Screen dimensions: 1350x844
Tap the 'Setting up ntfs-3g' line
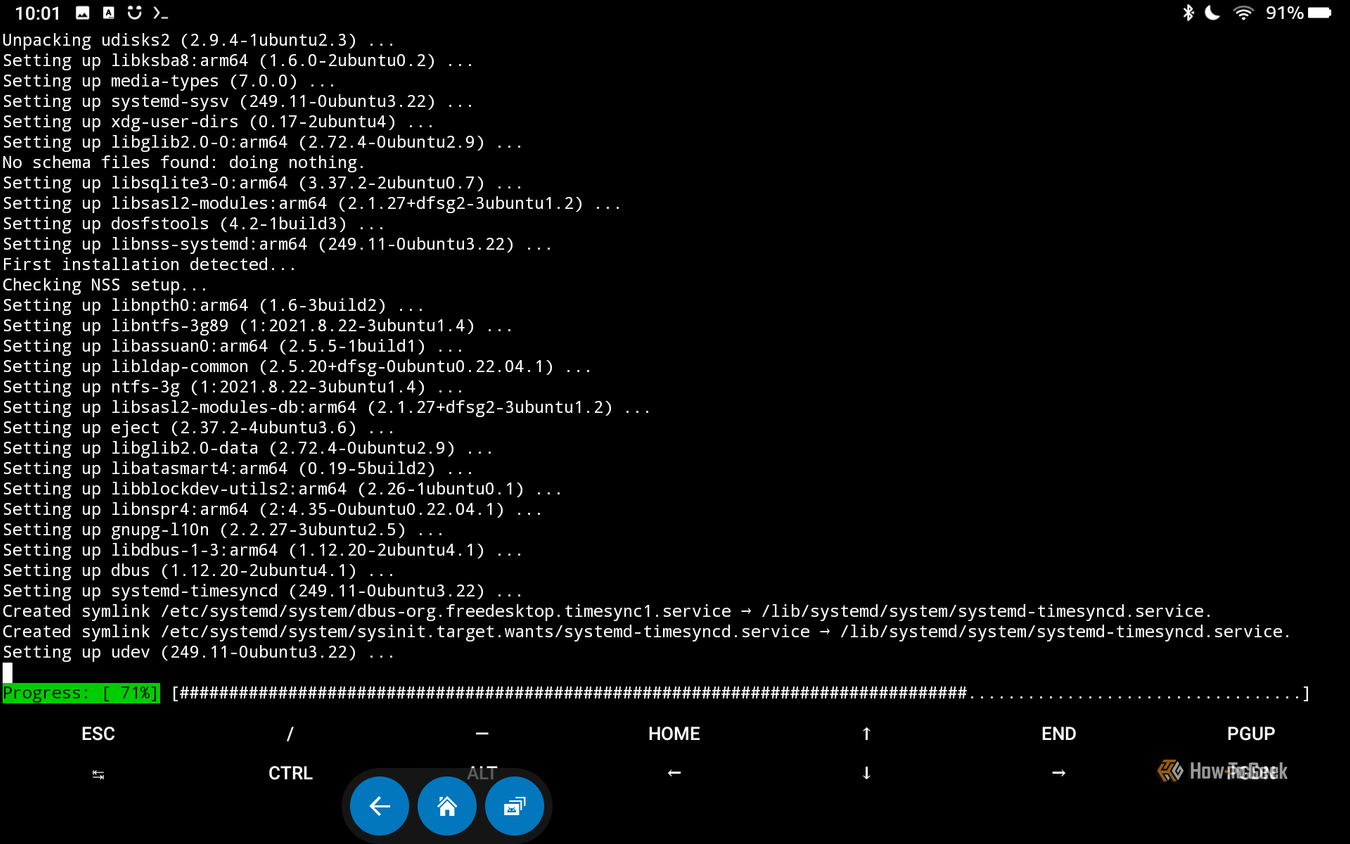coord(233,387)
